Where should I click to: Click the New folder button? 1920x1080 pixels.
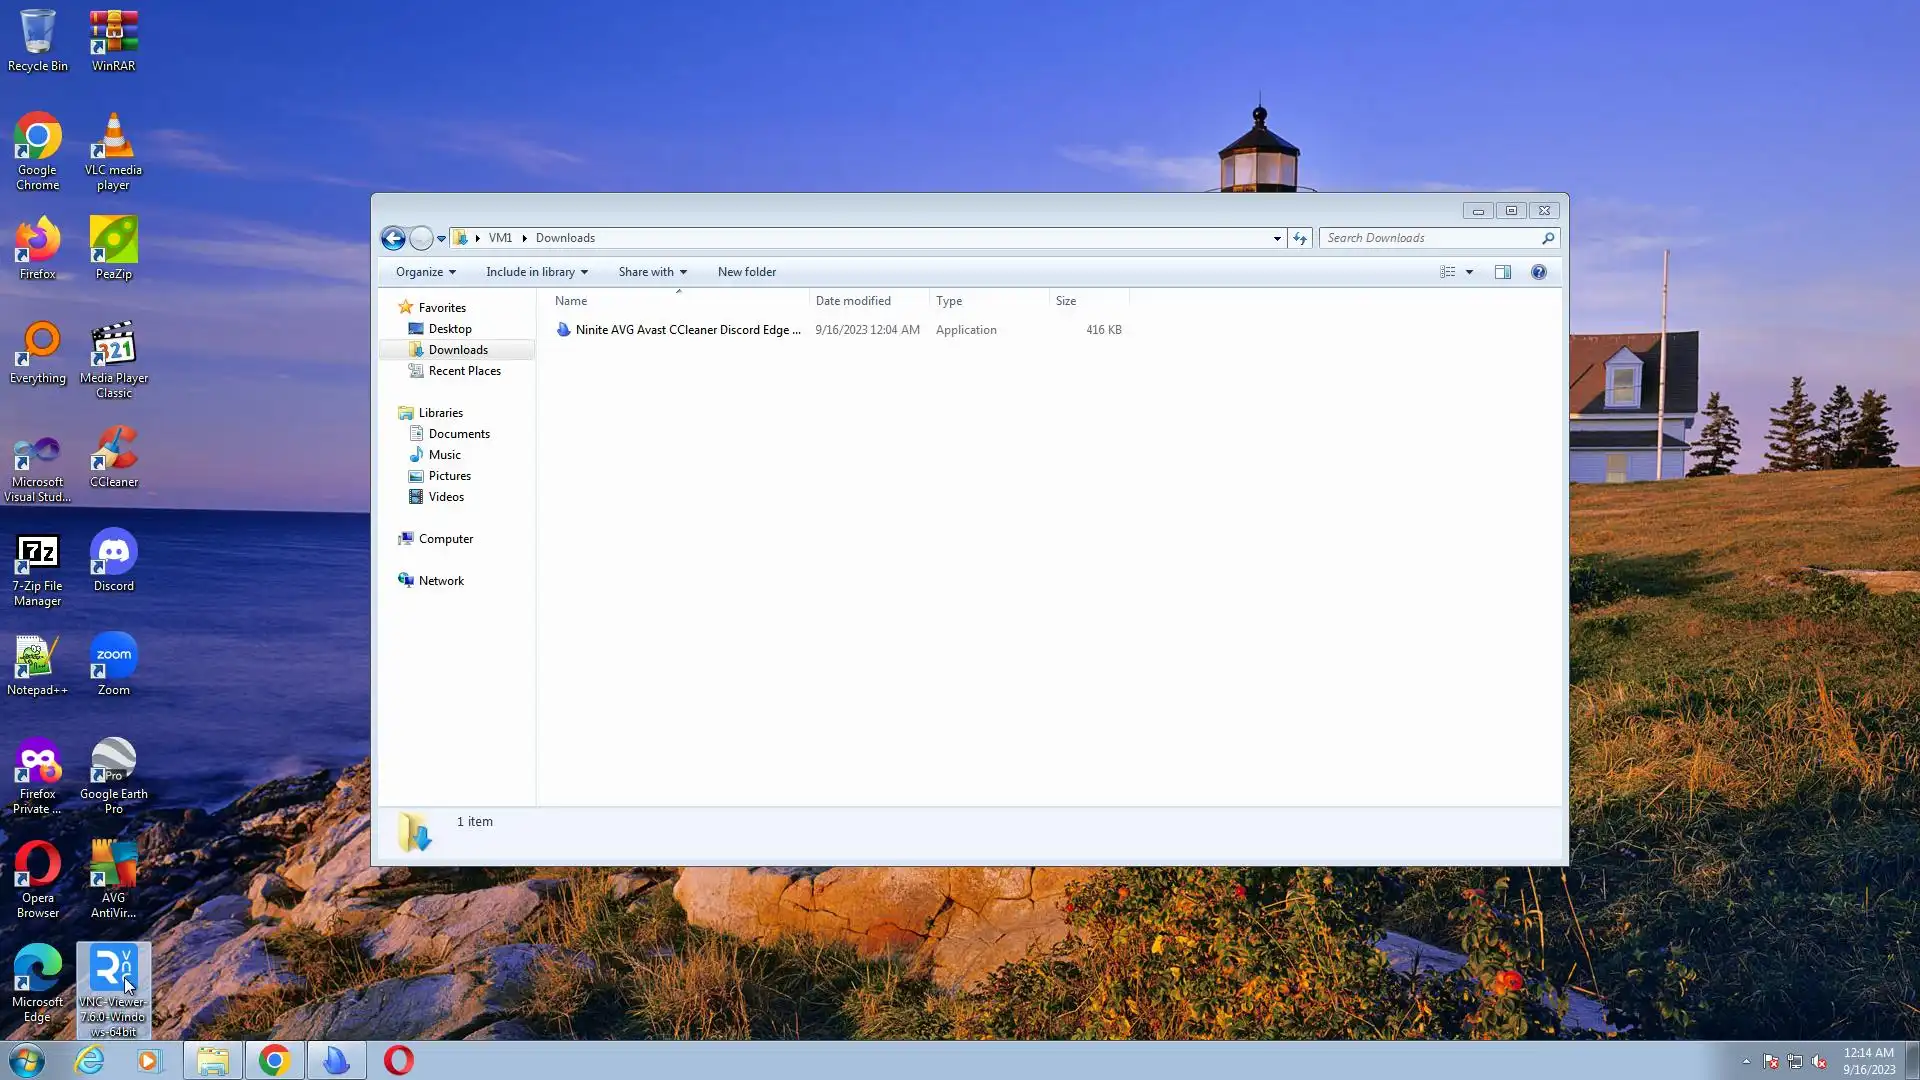point(746,272)
